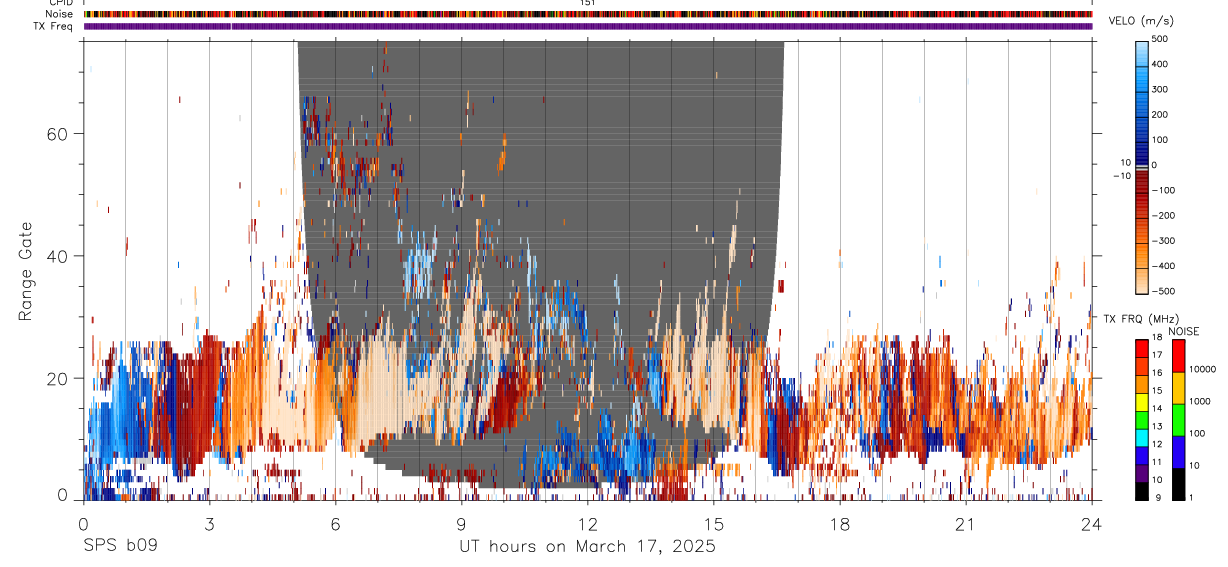The image size is (1228, 567).
Task: Click the 'TX Freq' row label at top left
Action: (x=55, y=26)
